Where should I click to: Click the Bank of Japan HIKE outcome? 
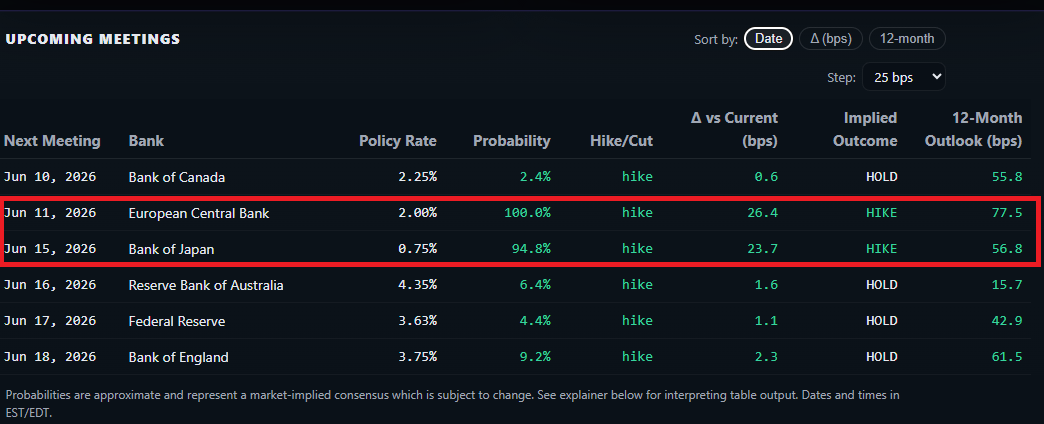point(881,249)
